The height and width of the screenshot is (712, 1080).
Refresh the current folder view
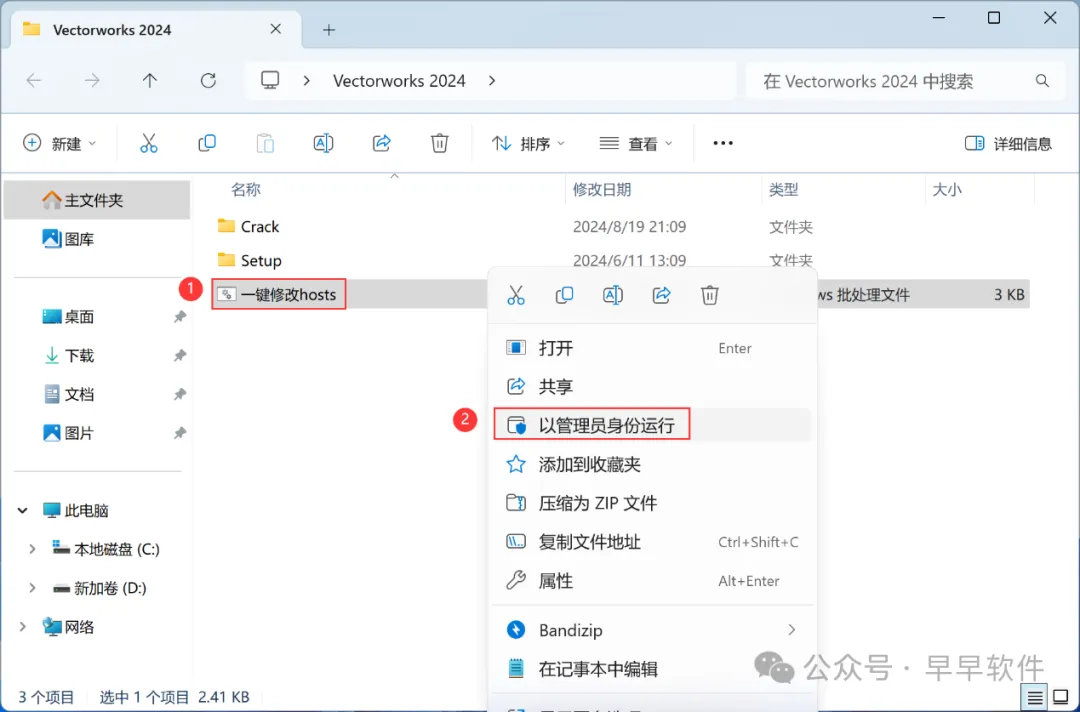(x=208, y=81)
